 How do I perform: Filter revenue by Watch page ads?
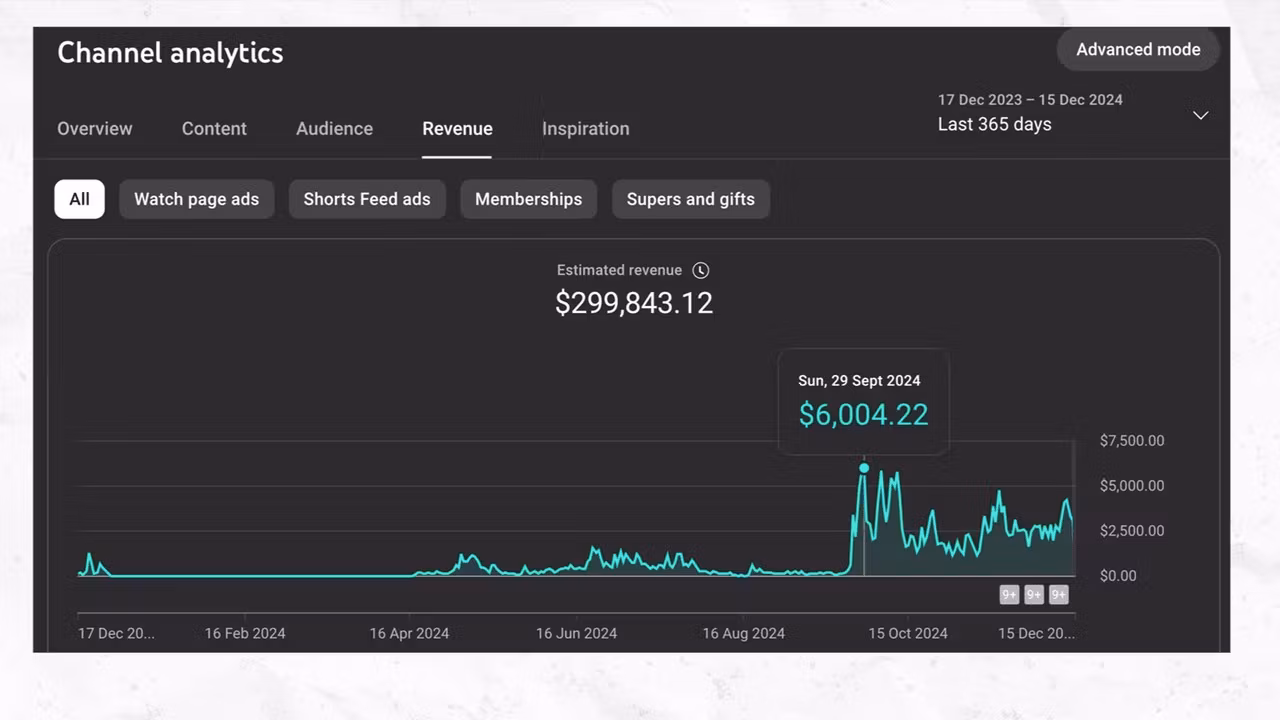click(196, 199)
